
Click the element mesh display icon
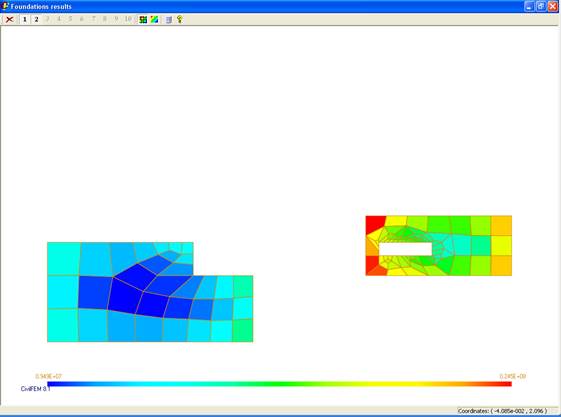[x=143, y=19]
